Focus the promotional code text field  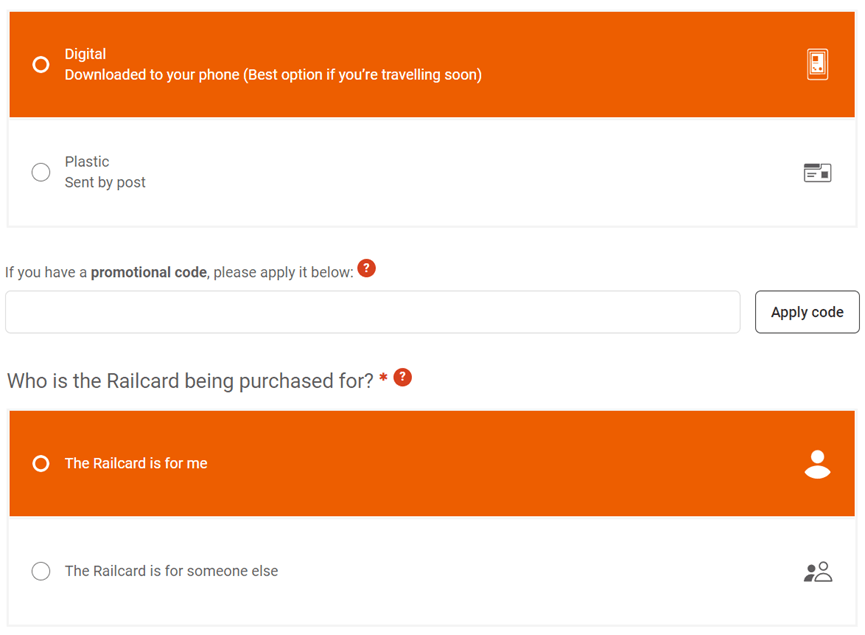click(x=372, y=312)
